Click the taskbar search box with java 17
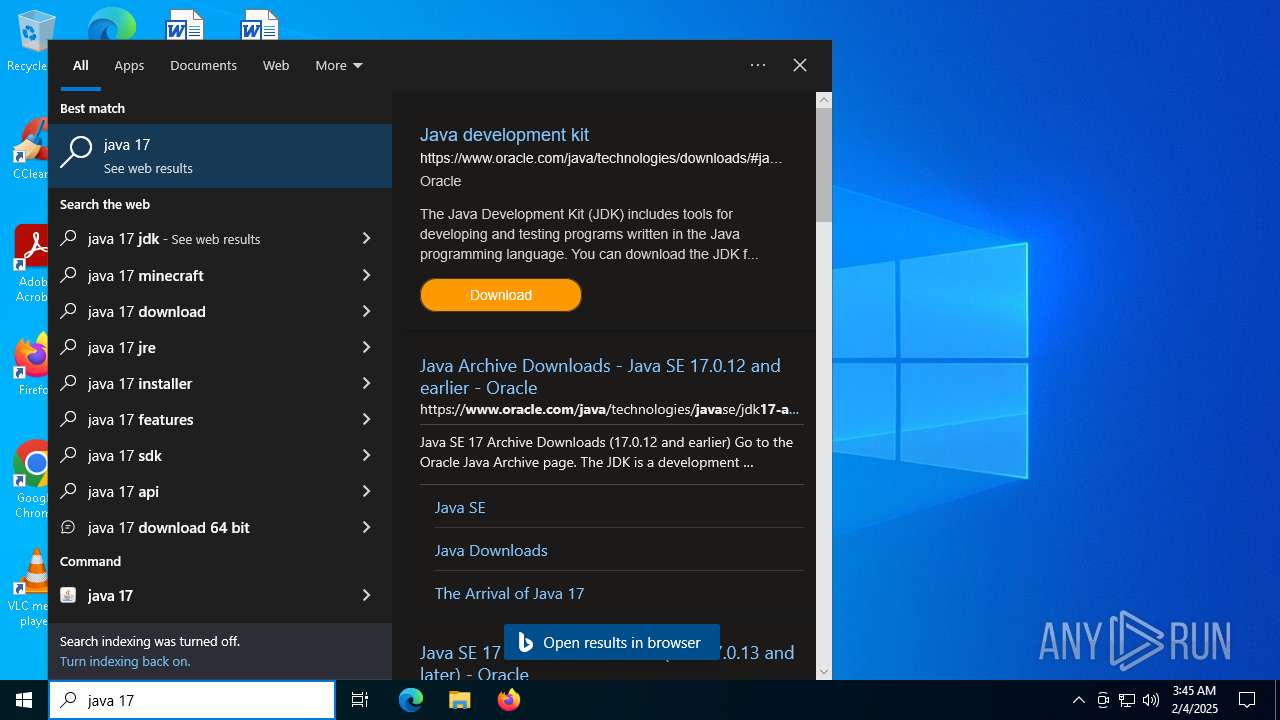The width and height of the screenshot is (1280, 720). (192, 700)
